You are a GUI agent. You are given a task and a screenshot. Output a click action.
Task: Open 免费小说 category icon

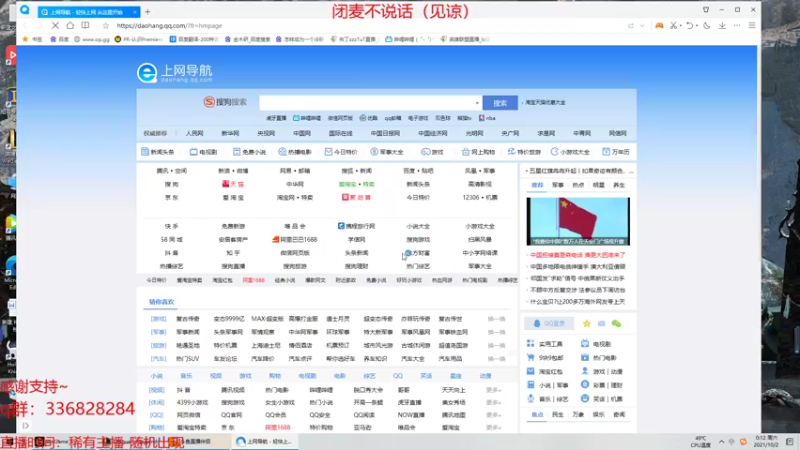click(249, 152)
